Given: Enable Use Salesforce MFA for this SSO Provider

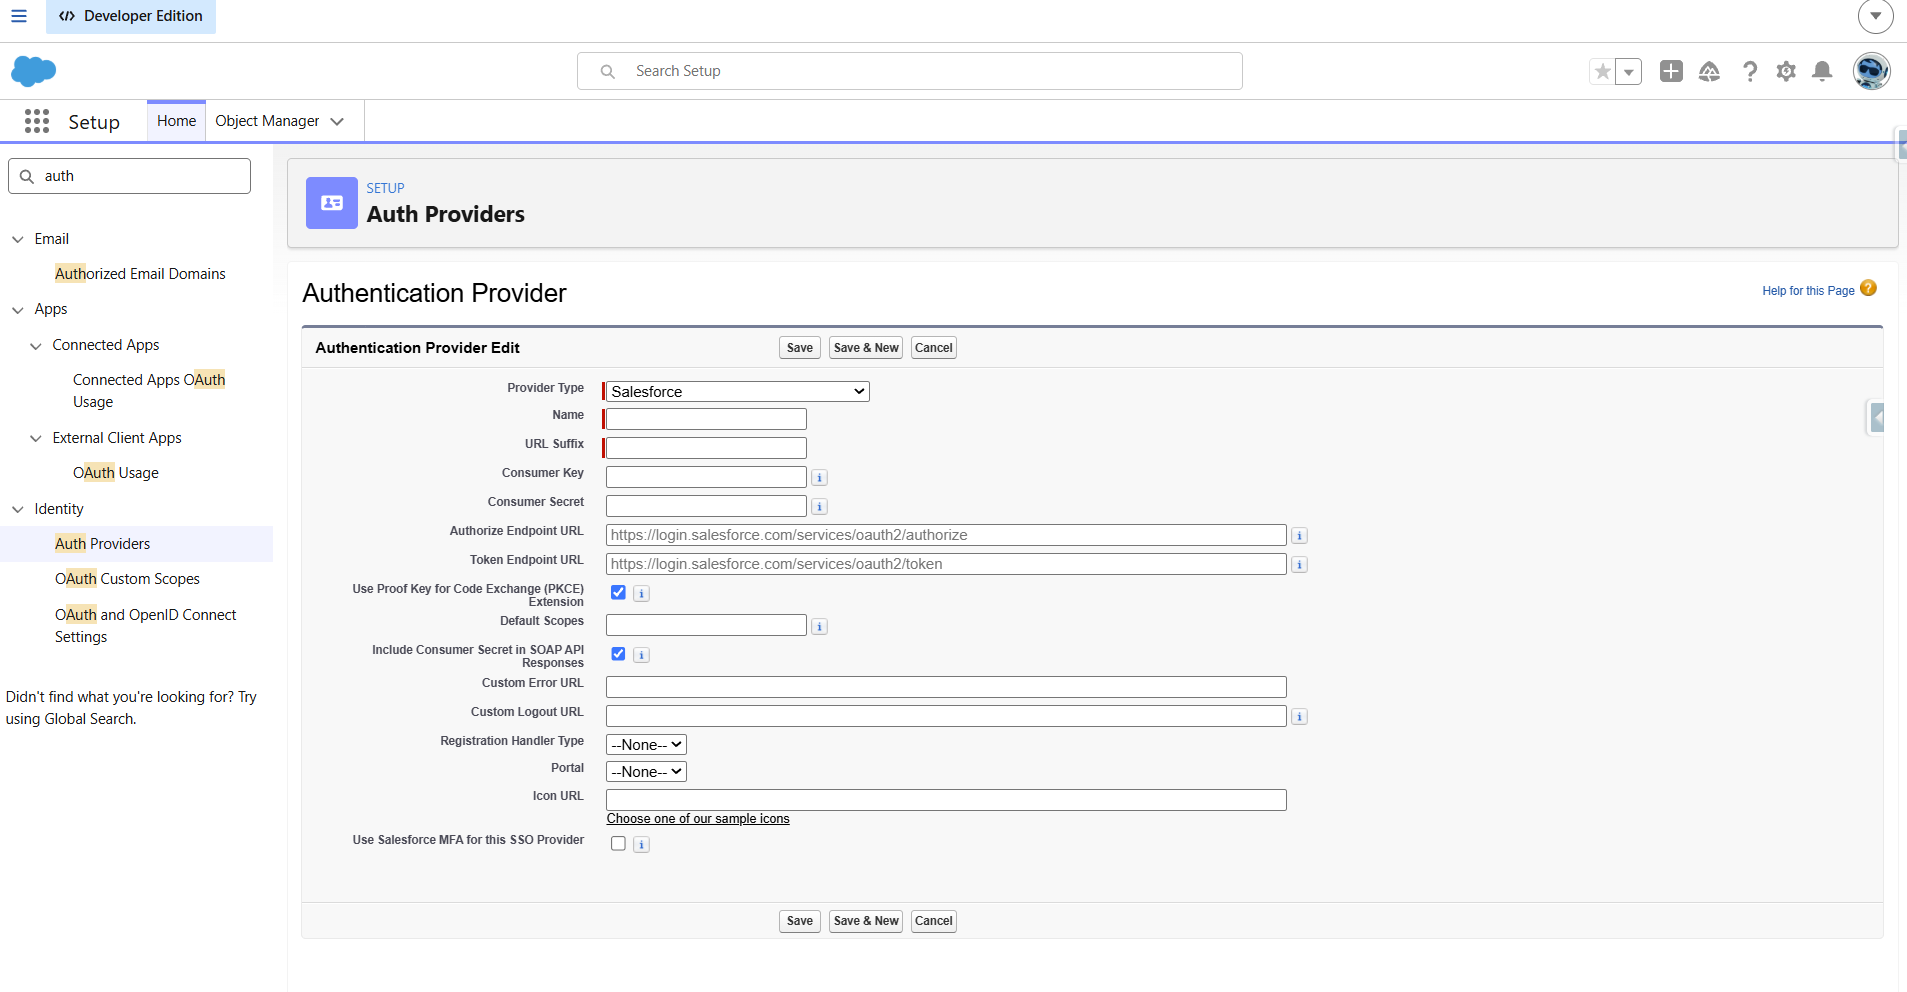Looking at the screenshot, I should [x=618, y=844].
